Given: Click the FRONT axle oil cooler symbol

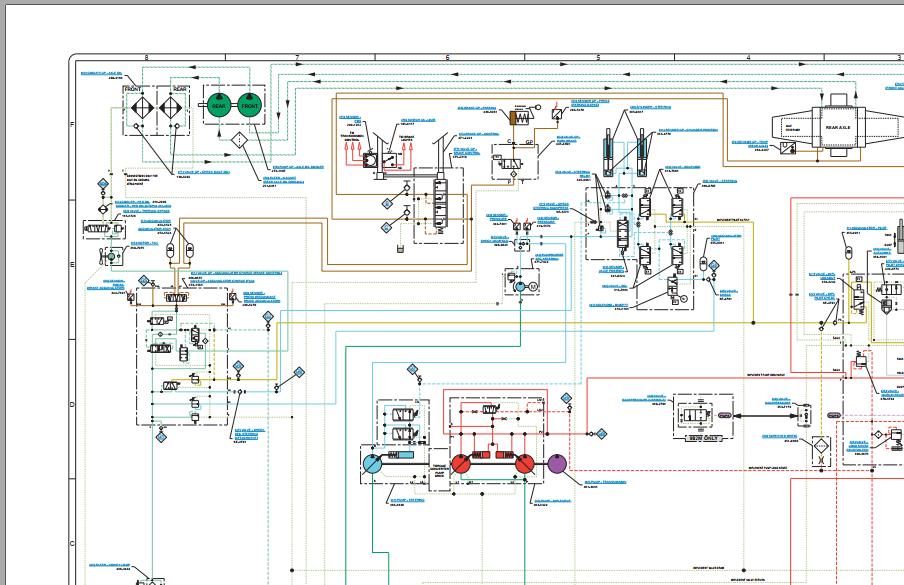Looking at the screenshot, I should pyautogui.click(x=141, y=108).
